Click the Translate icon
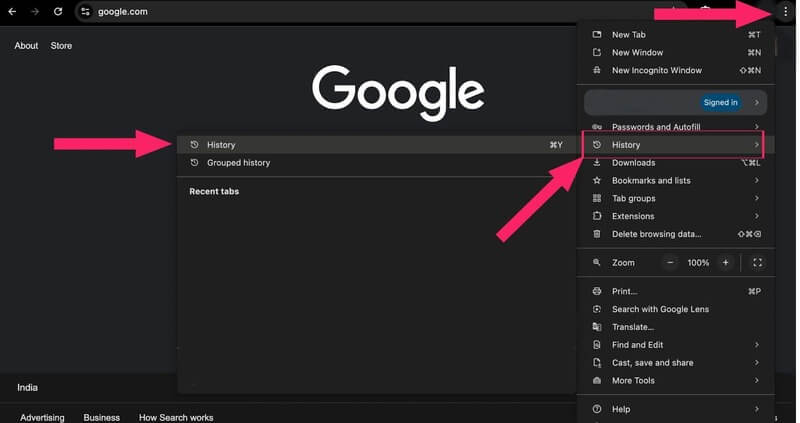This screenshot has height=423, width=800. (x=596, y=327)
